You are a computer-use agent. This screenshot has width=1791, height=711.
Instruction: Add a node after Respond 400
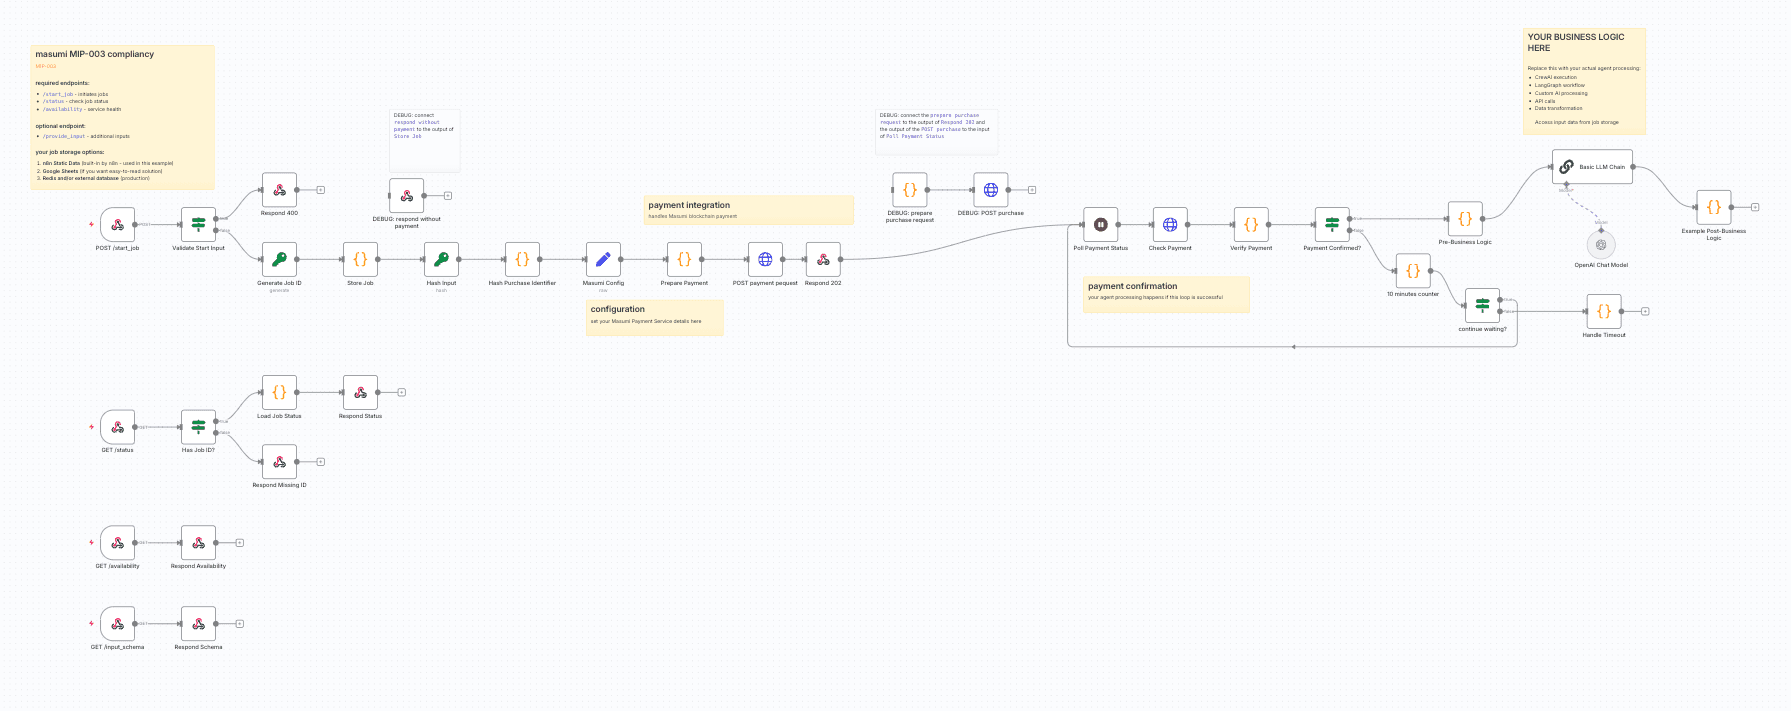click(x=321, y=190)
